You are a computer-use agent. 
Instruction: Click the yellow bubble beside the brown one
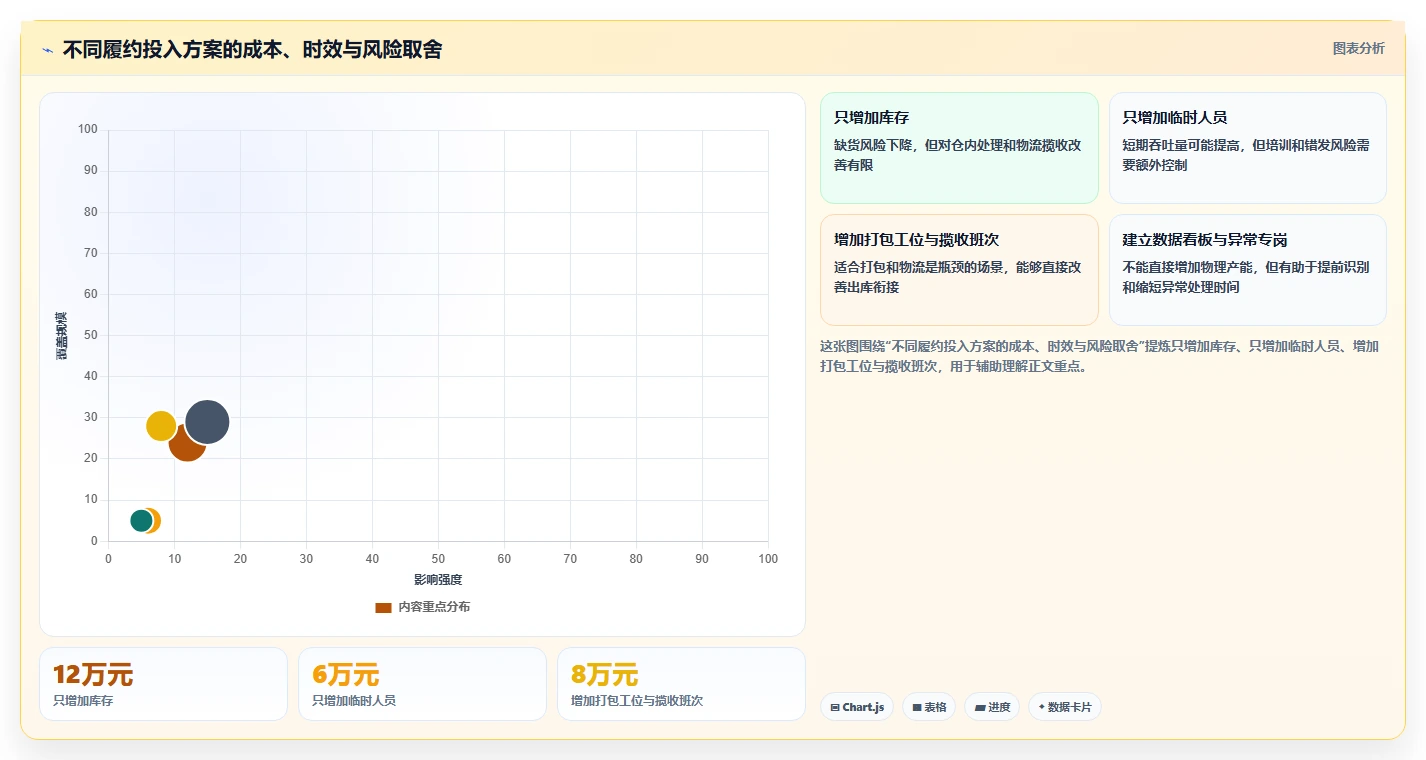coord(160,426)
